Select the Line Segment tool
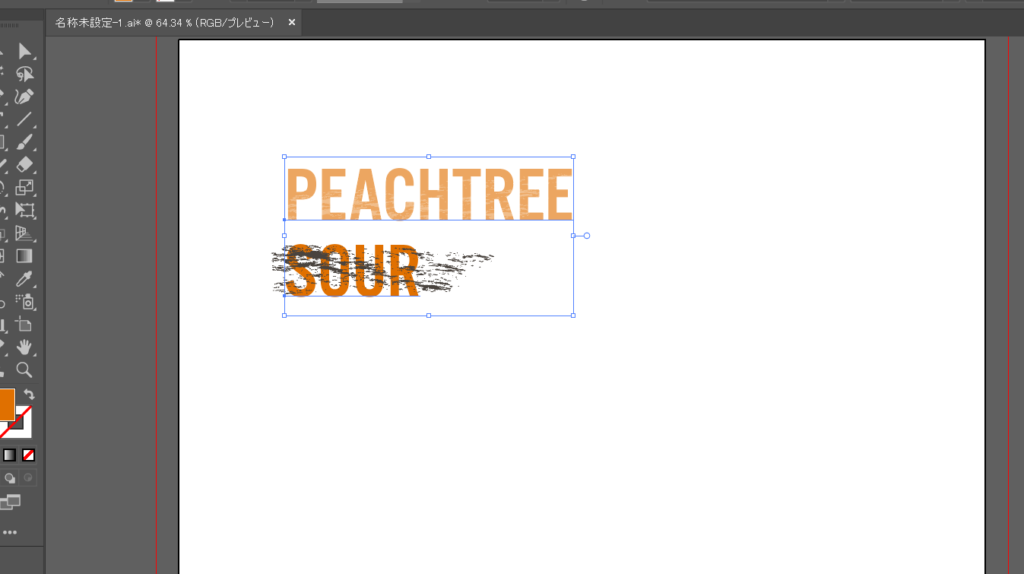The height and width of the screenshot is (574, 1024). [24, 120]
